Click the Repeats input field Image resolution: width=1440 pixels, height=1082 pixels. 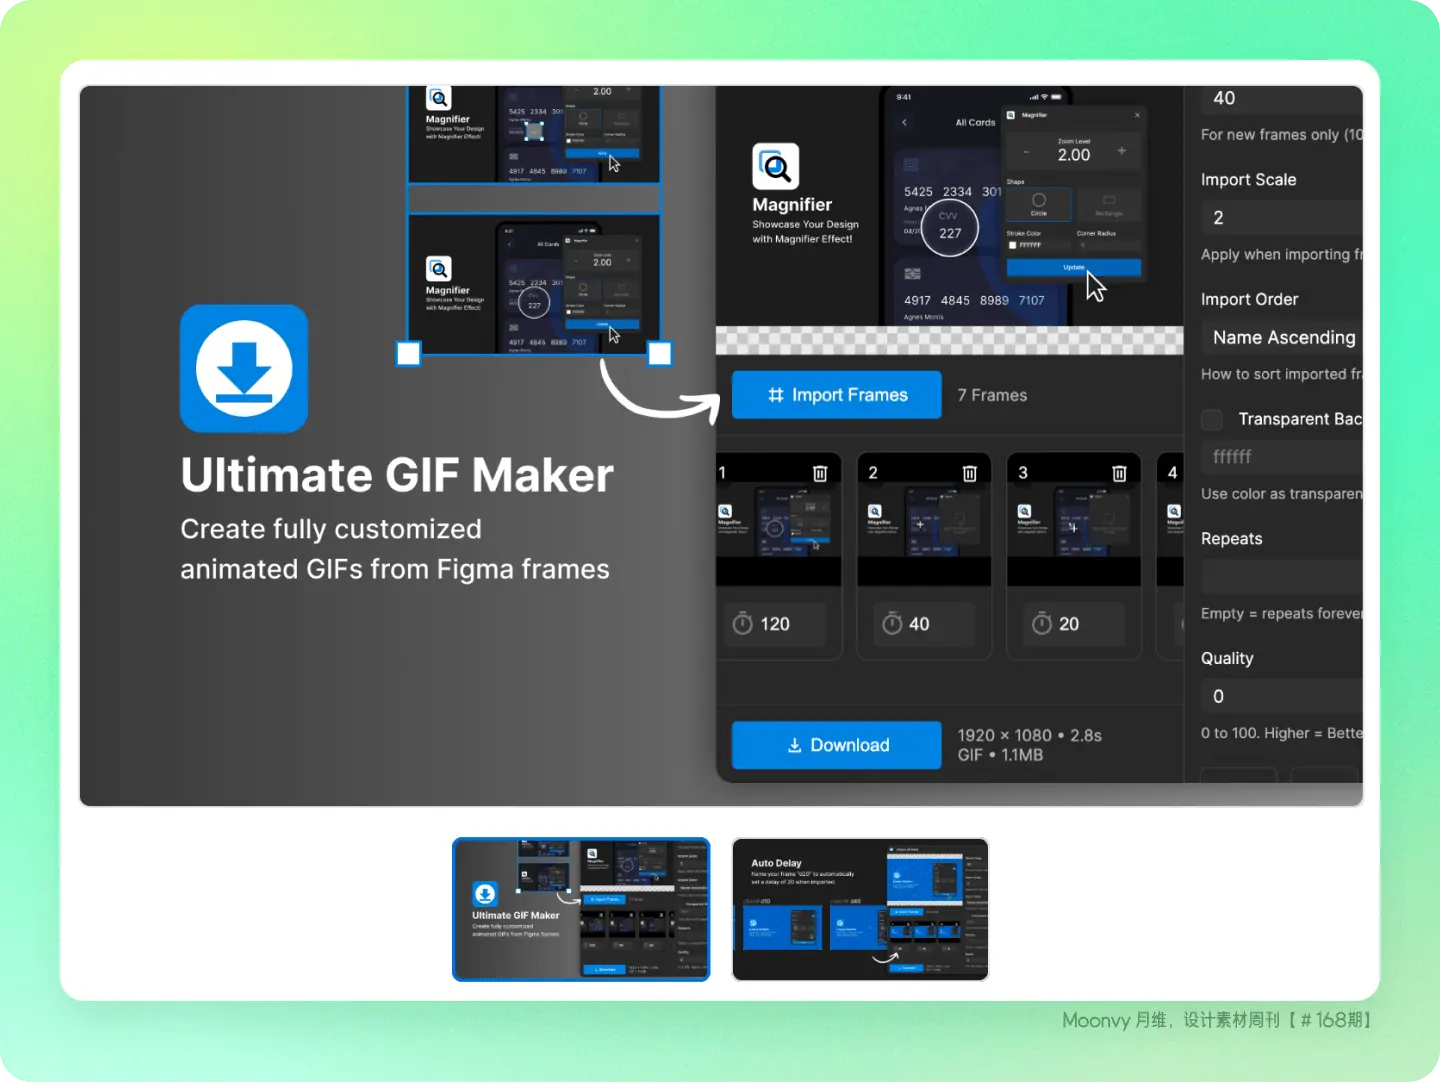1282,577
